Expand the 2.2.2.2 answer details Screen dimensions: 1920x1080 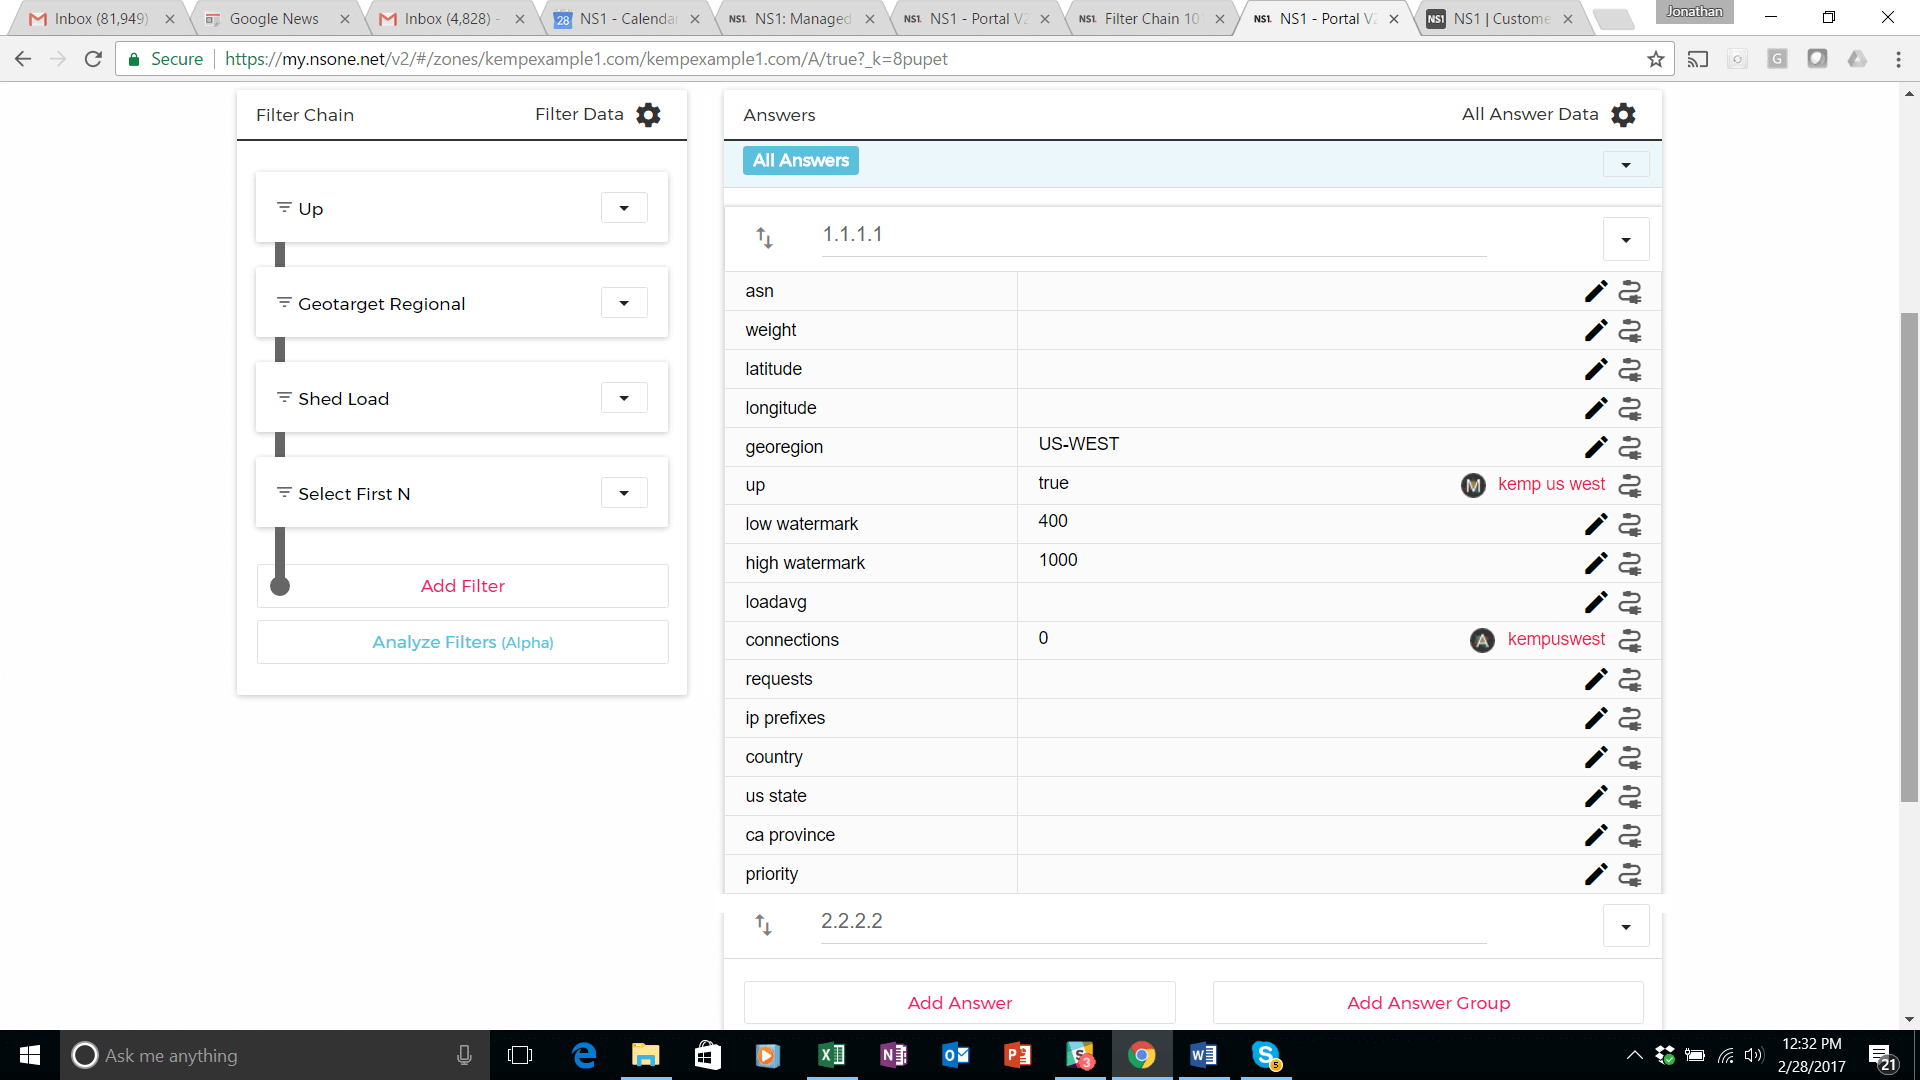[x=1625, y=927]
